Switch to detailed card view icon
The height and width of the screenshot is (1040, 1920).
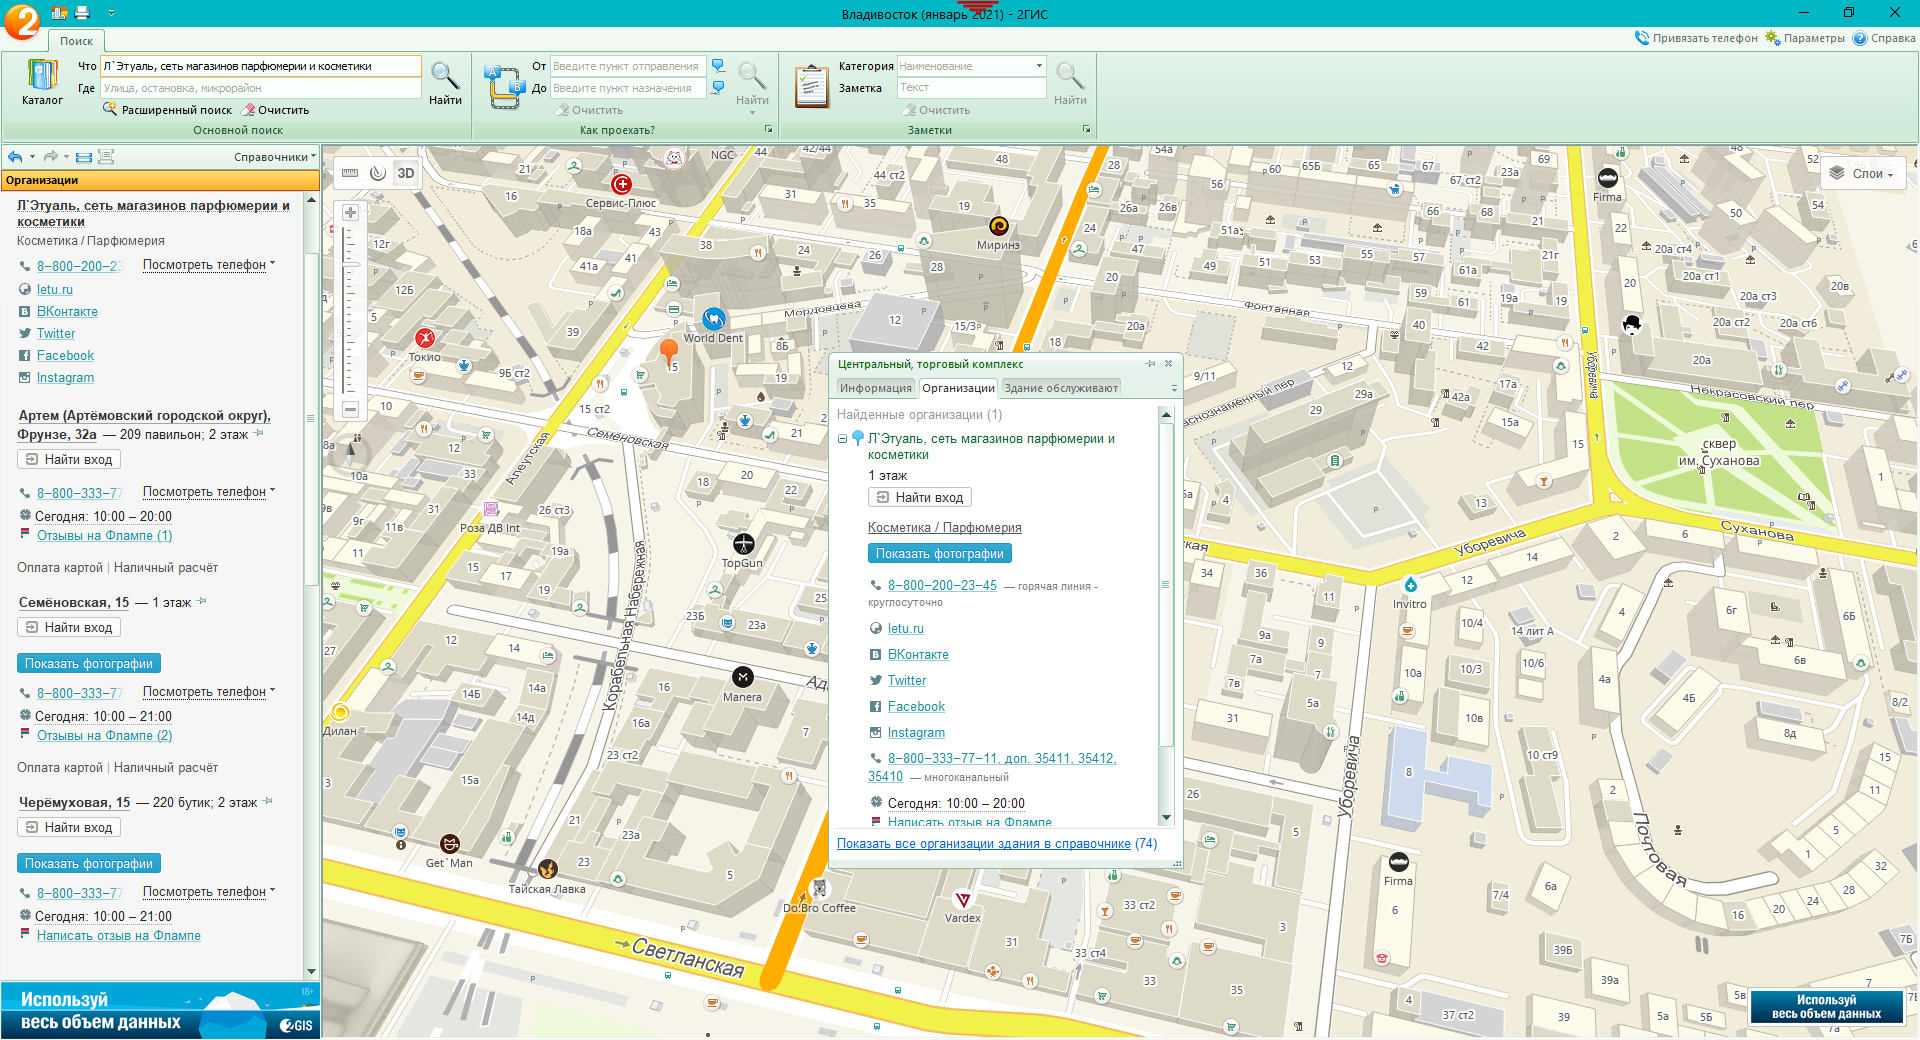tap(106, 157)
